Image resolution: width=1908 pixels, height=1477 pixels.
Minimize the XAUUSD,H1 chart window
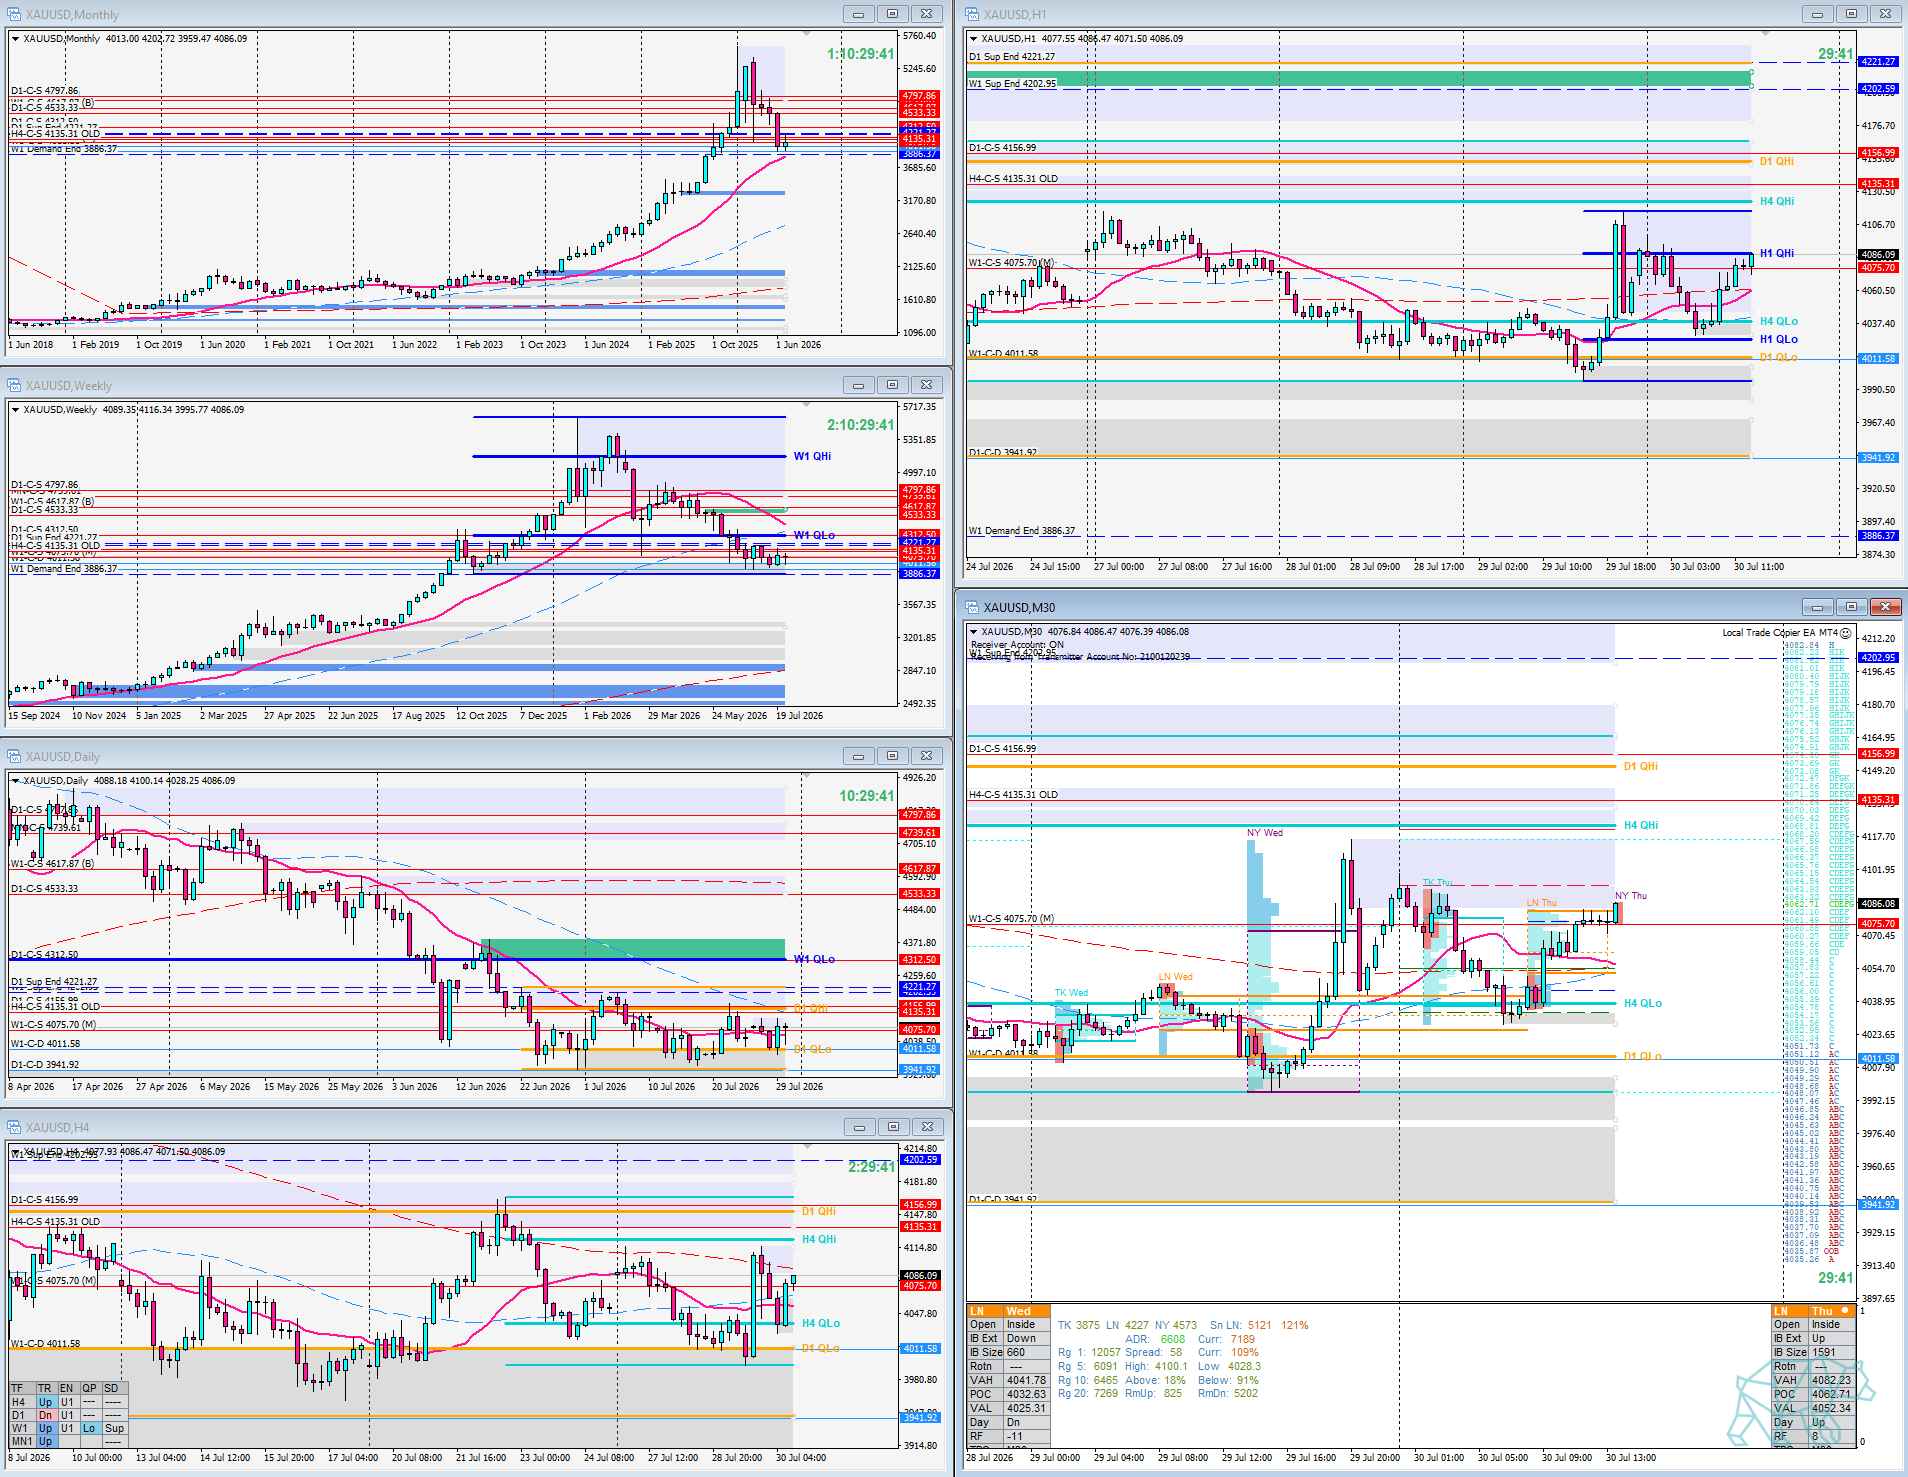(x=1817, y=14)
